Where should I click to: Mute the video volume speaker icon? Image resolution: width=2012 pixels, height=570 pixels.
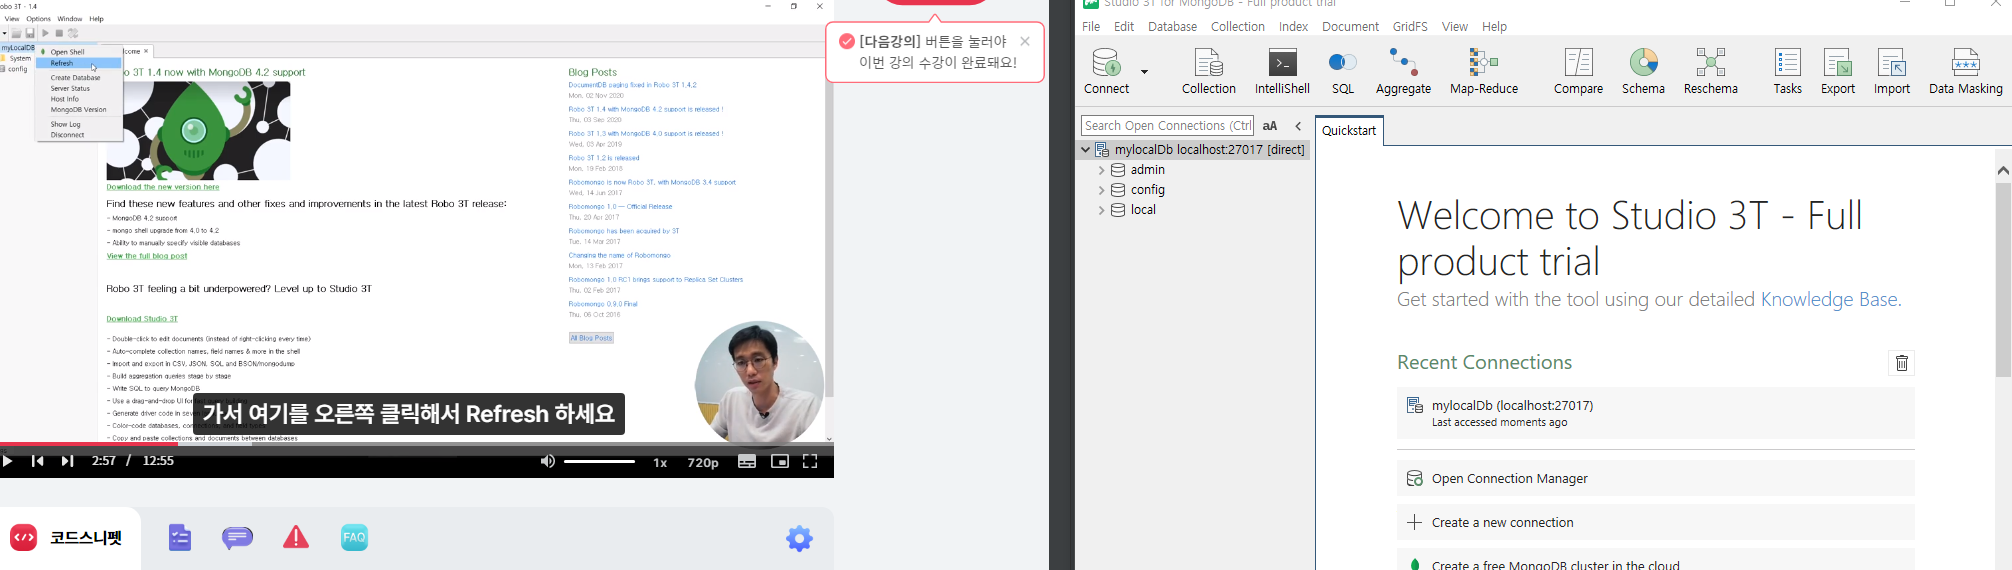(547, 461)
